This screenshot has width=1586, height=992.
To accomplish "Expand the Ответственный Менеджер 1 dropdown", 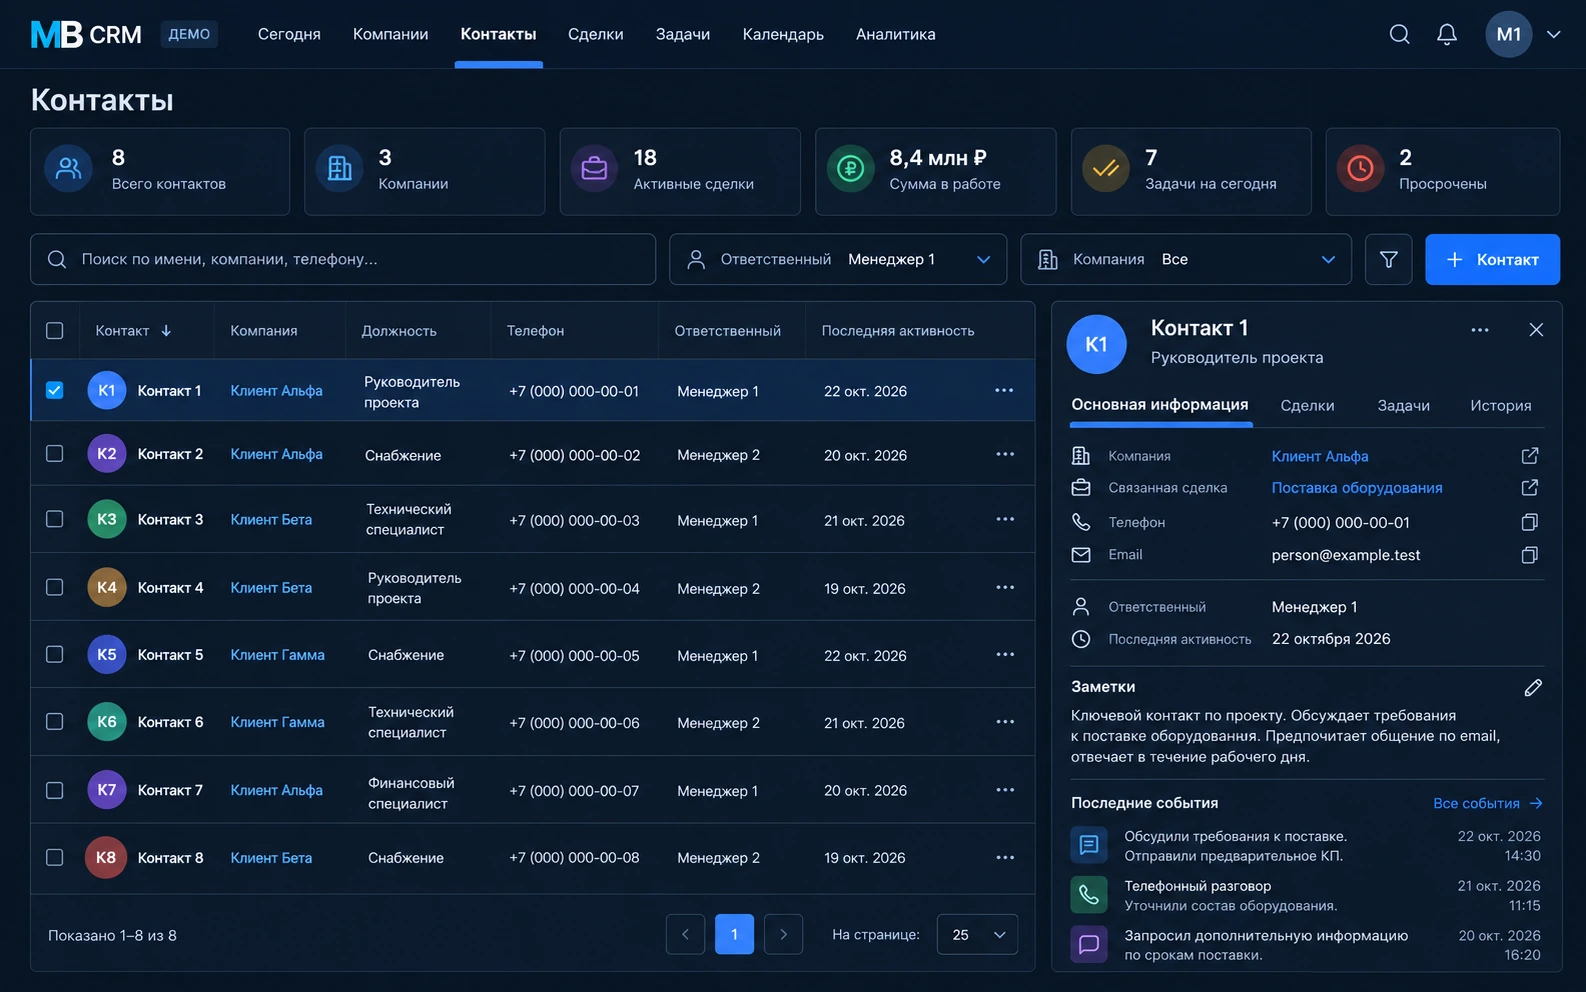I will click(x=838, y=259).
